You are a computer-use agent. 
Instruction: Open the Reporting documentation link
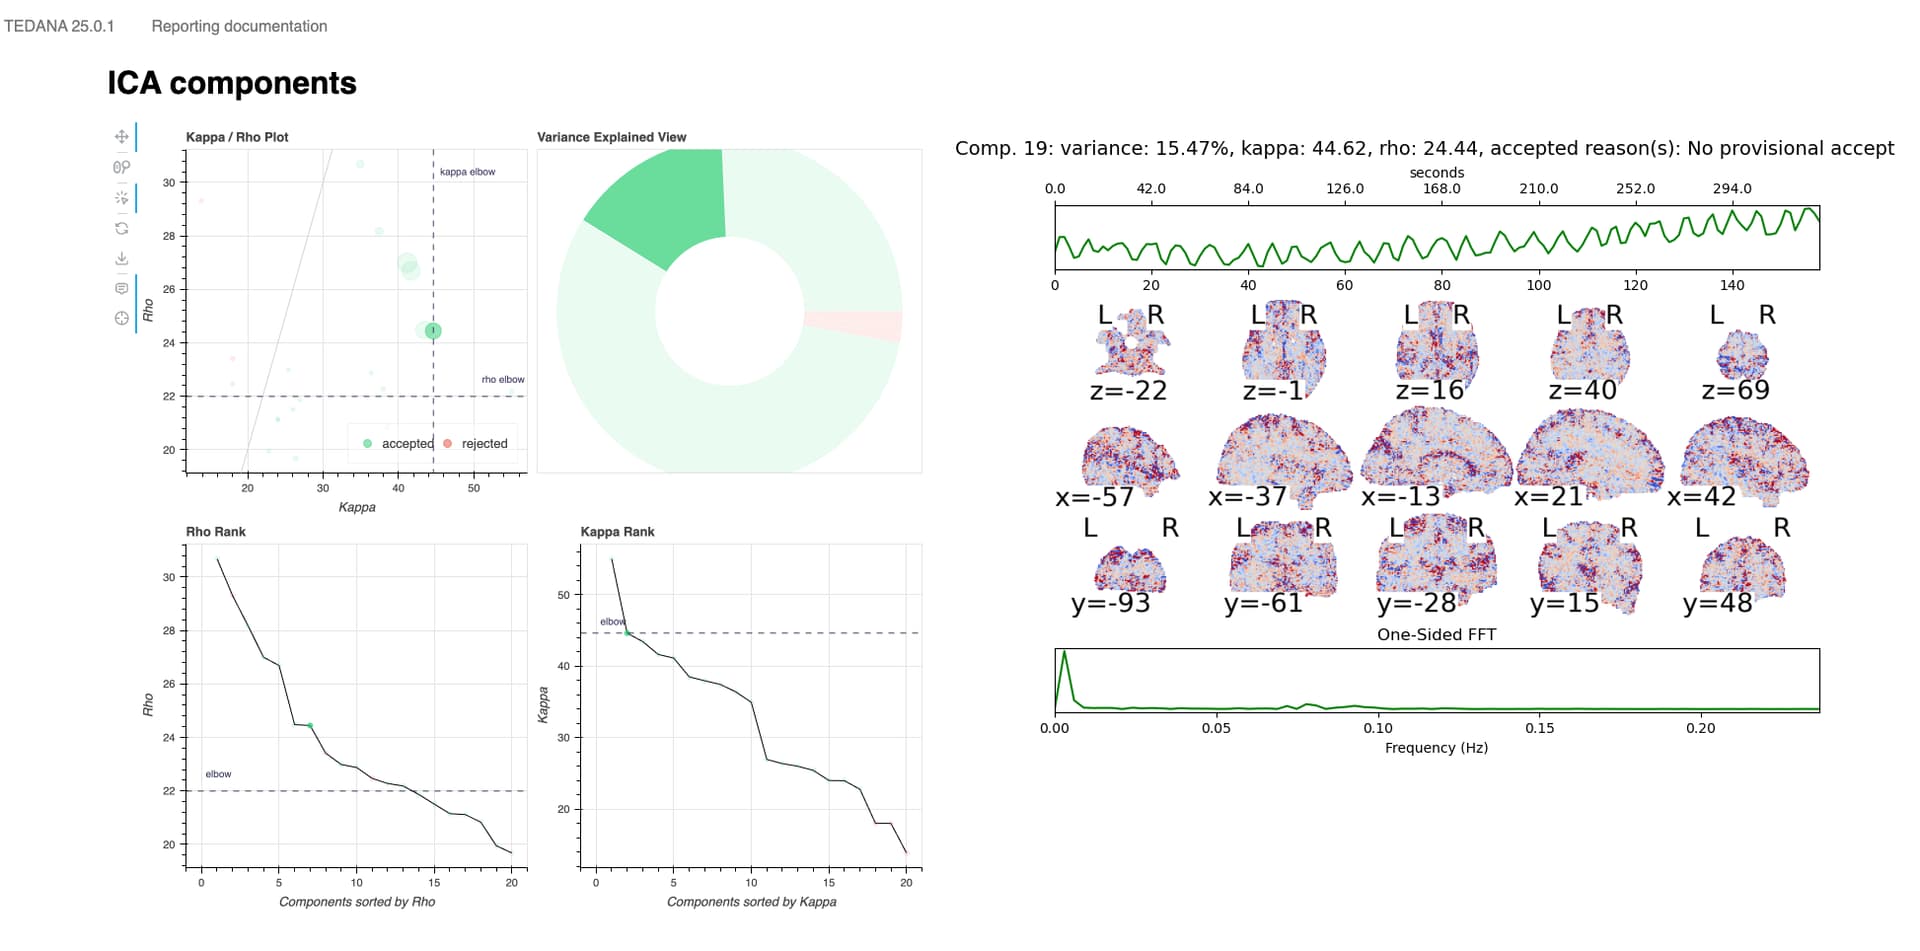239,26
